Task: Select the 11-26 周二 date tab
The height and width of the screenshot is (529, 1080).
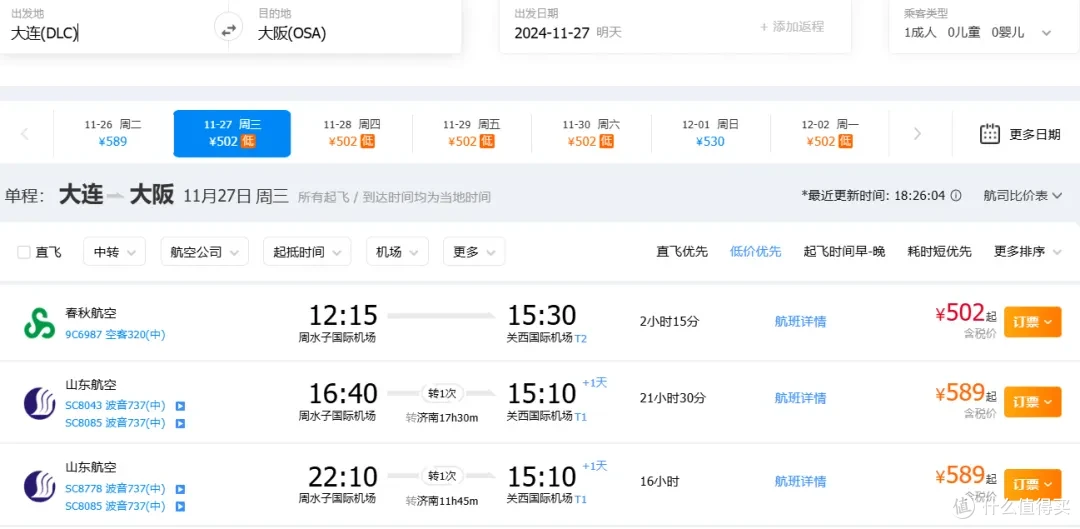Action: point(113,134)
